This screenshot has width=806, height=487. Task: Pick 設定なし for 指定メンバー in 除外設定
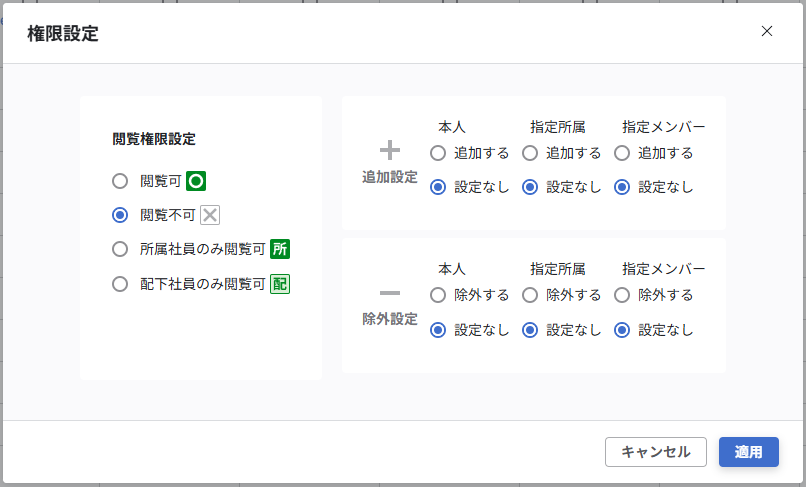[622, 329]
